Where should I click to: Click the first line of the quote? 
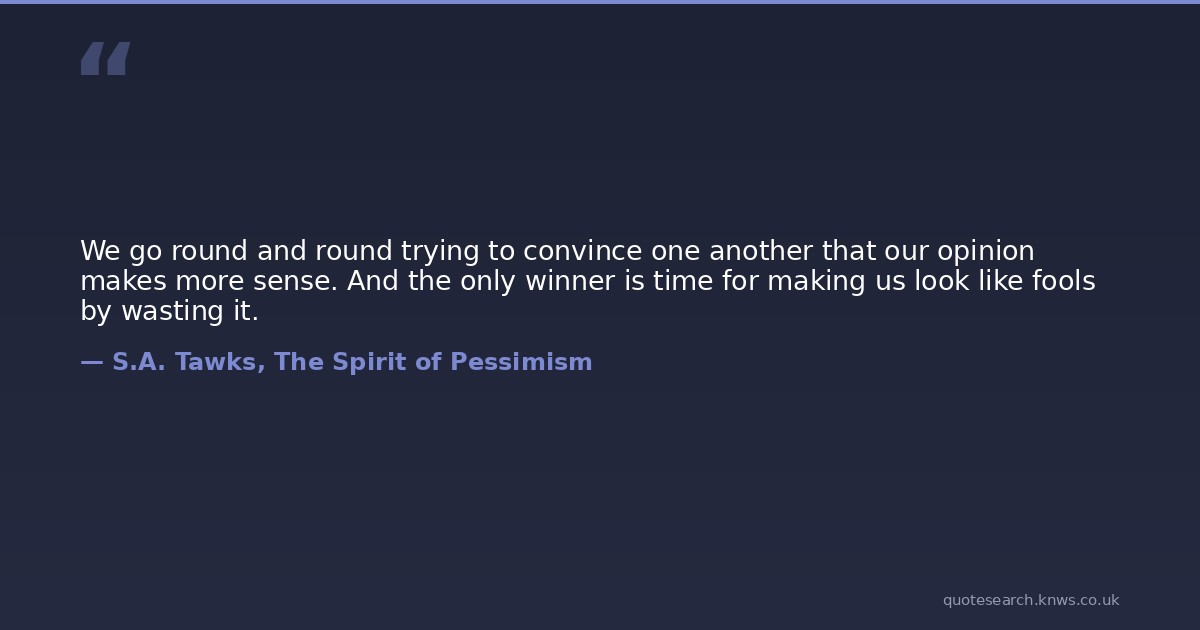(x=557, y=251)
